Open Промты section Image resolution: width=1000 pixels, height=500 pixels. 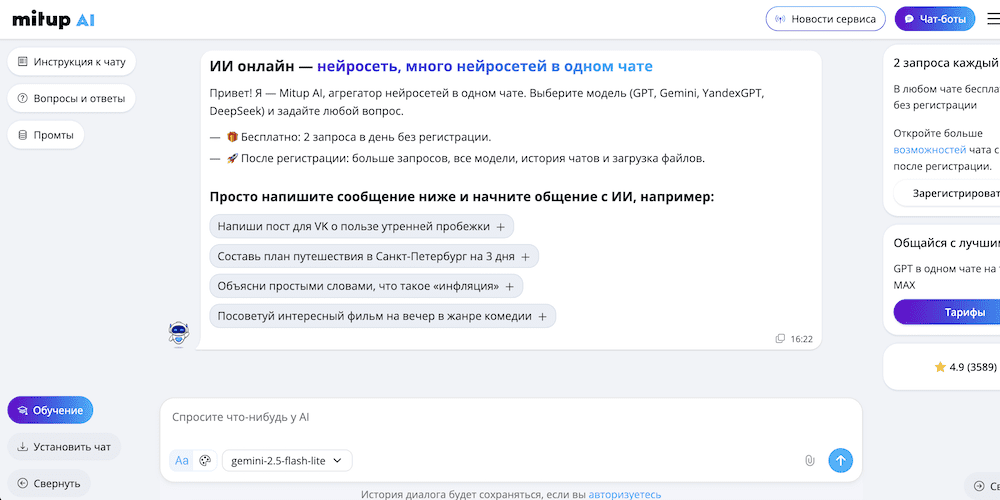coord(46,135)
